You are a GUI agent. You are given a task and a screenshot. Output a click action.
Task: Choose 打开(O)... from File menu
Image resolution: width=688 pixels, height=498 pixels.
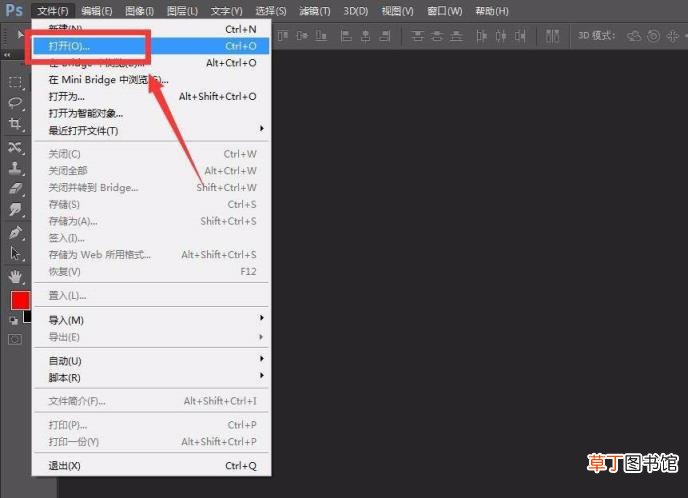click(x=152, y=46)
